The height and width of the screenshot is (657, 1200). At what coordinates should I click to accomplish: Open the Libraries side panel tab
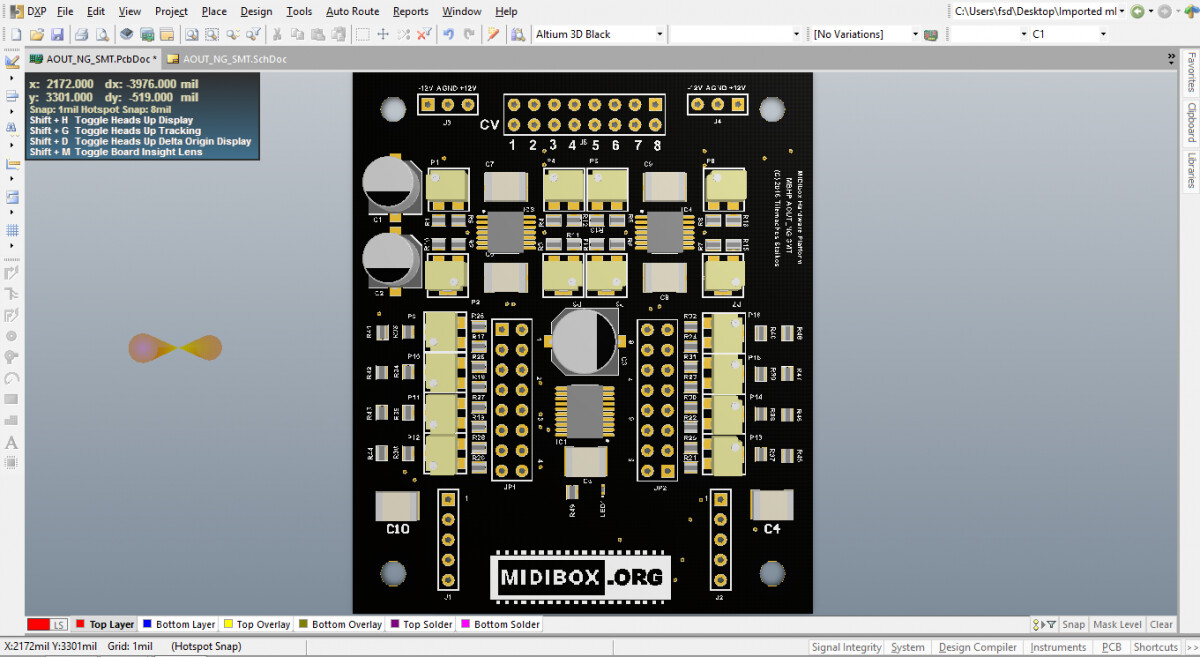click(1191, 170)
